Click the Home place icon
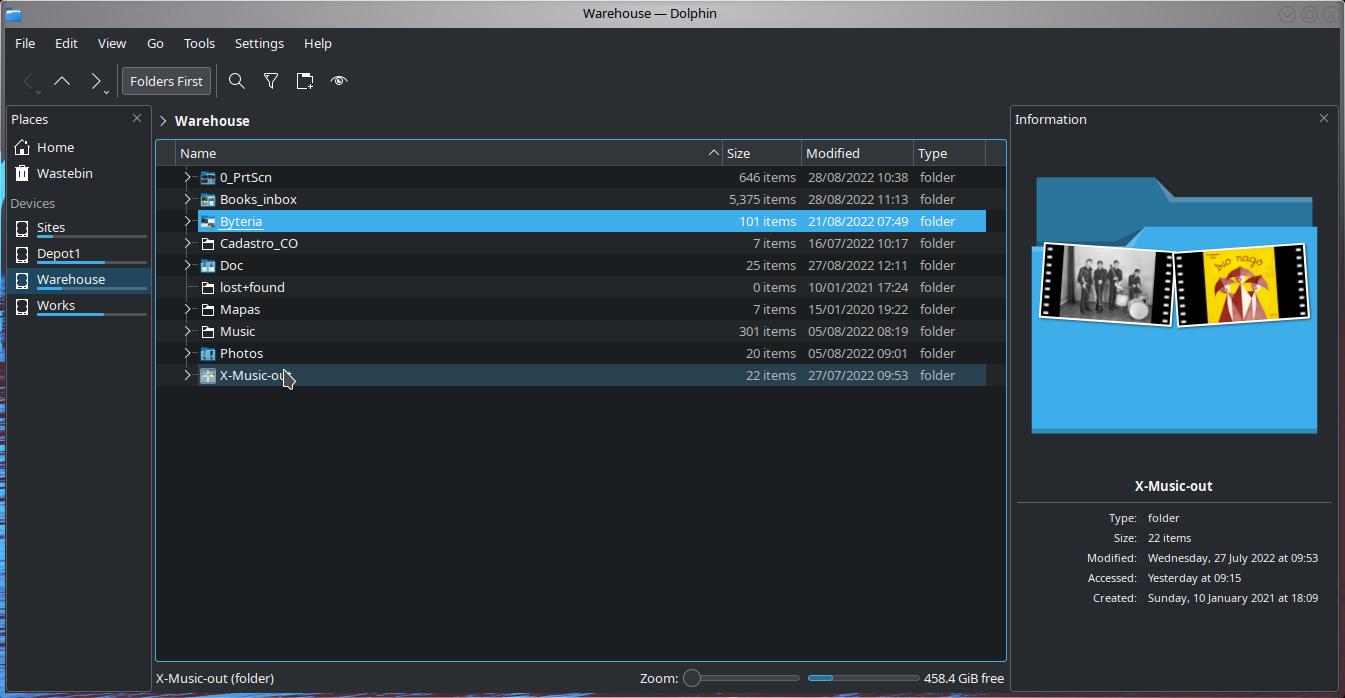The height and width of the screenshot is (698, 1345). pyautogui.click(x=22, y=147)
